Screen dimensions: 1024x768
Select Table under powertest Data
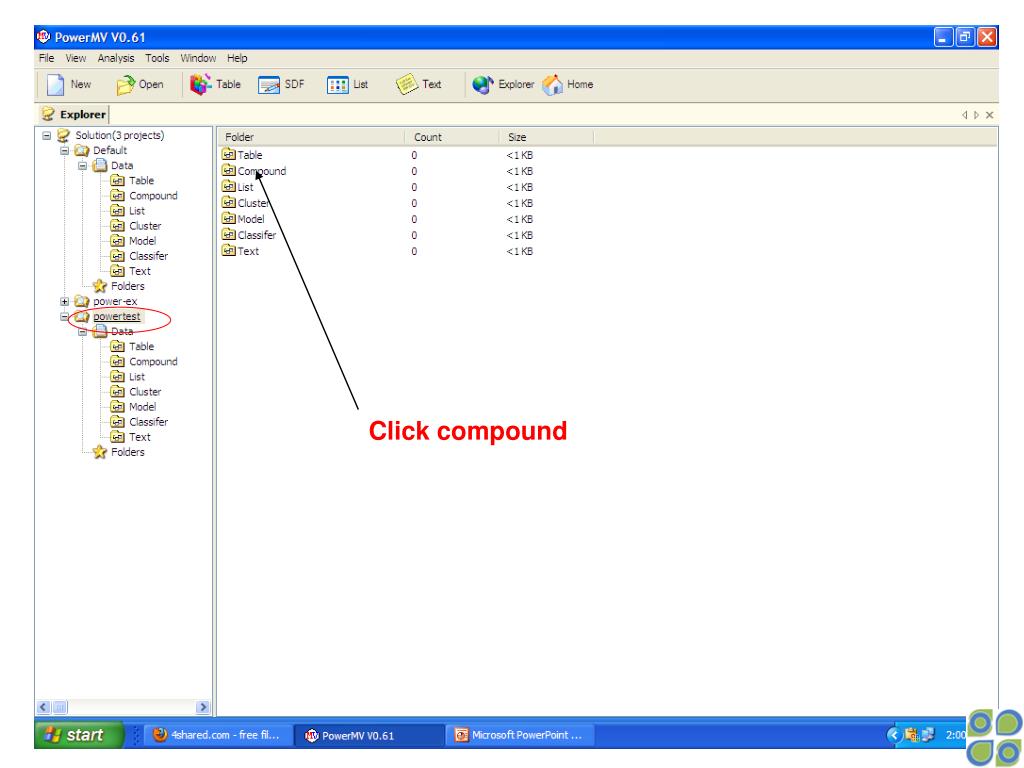point(141,347)
